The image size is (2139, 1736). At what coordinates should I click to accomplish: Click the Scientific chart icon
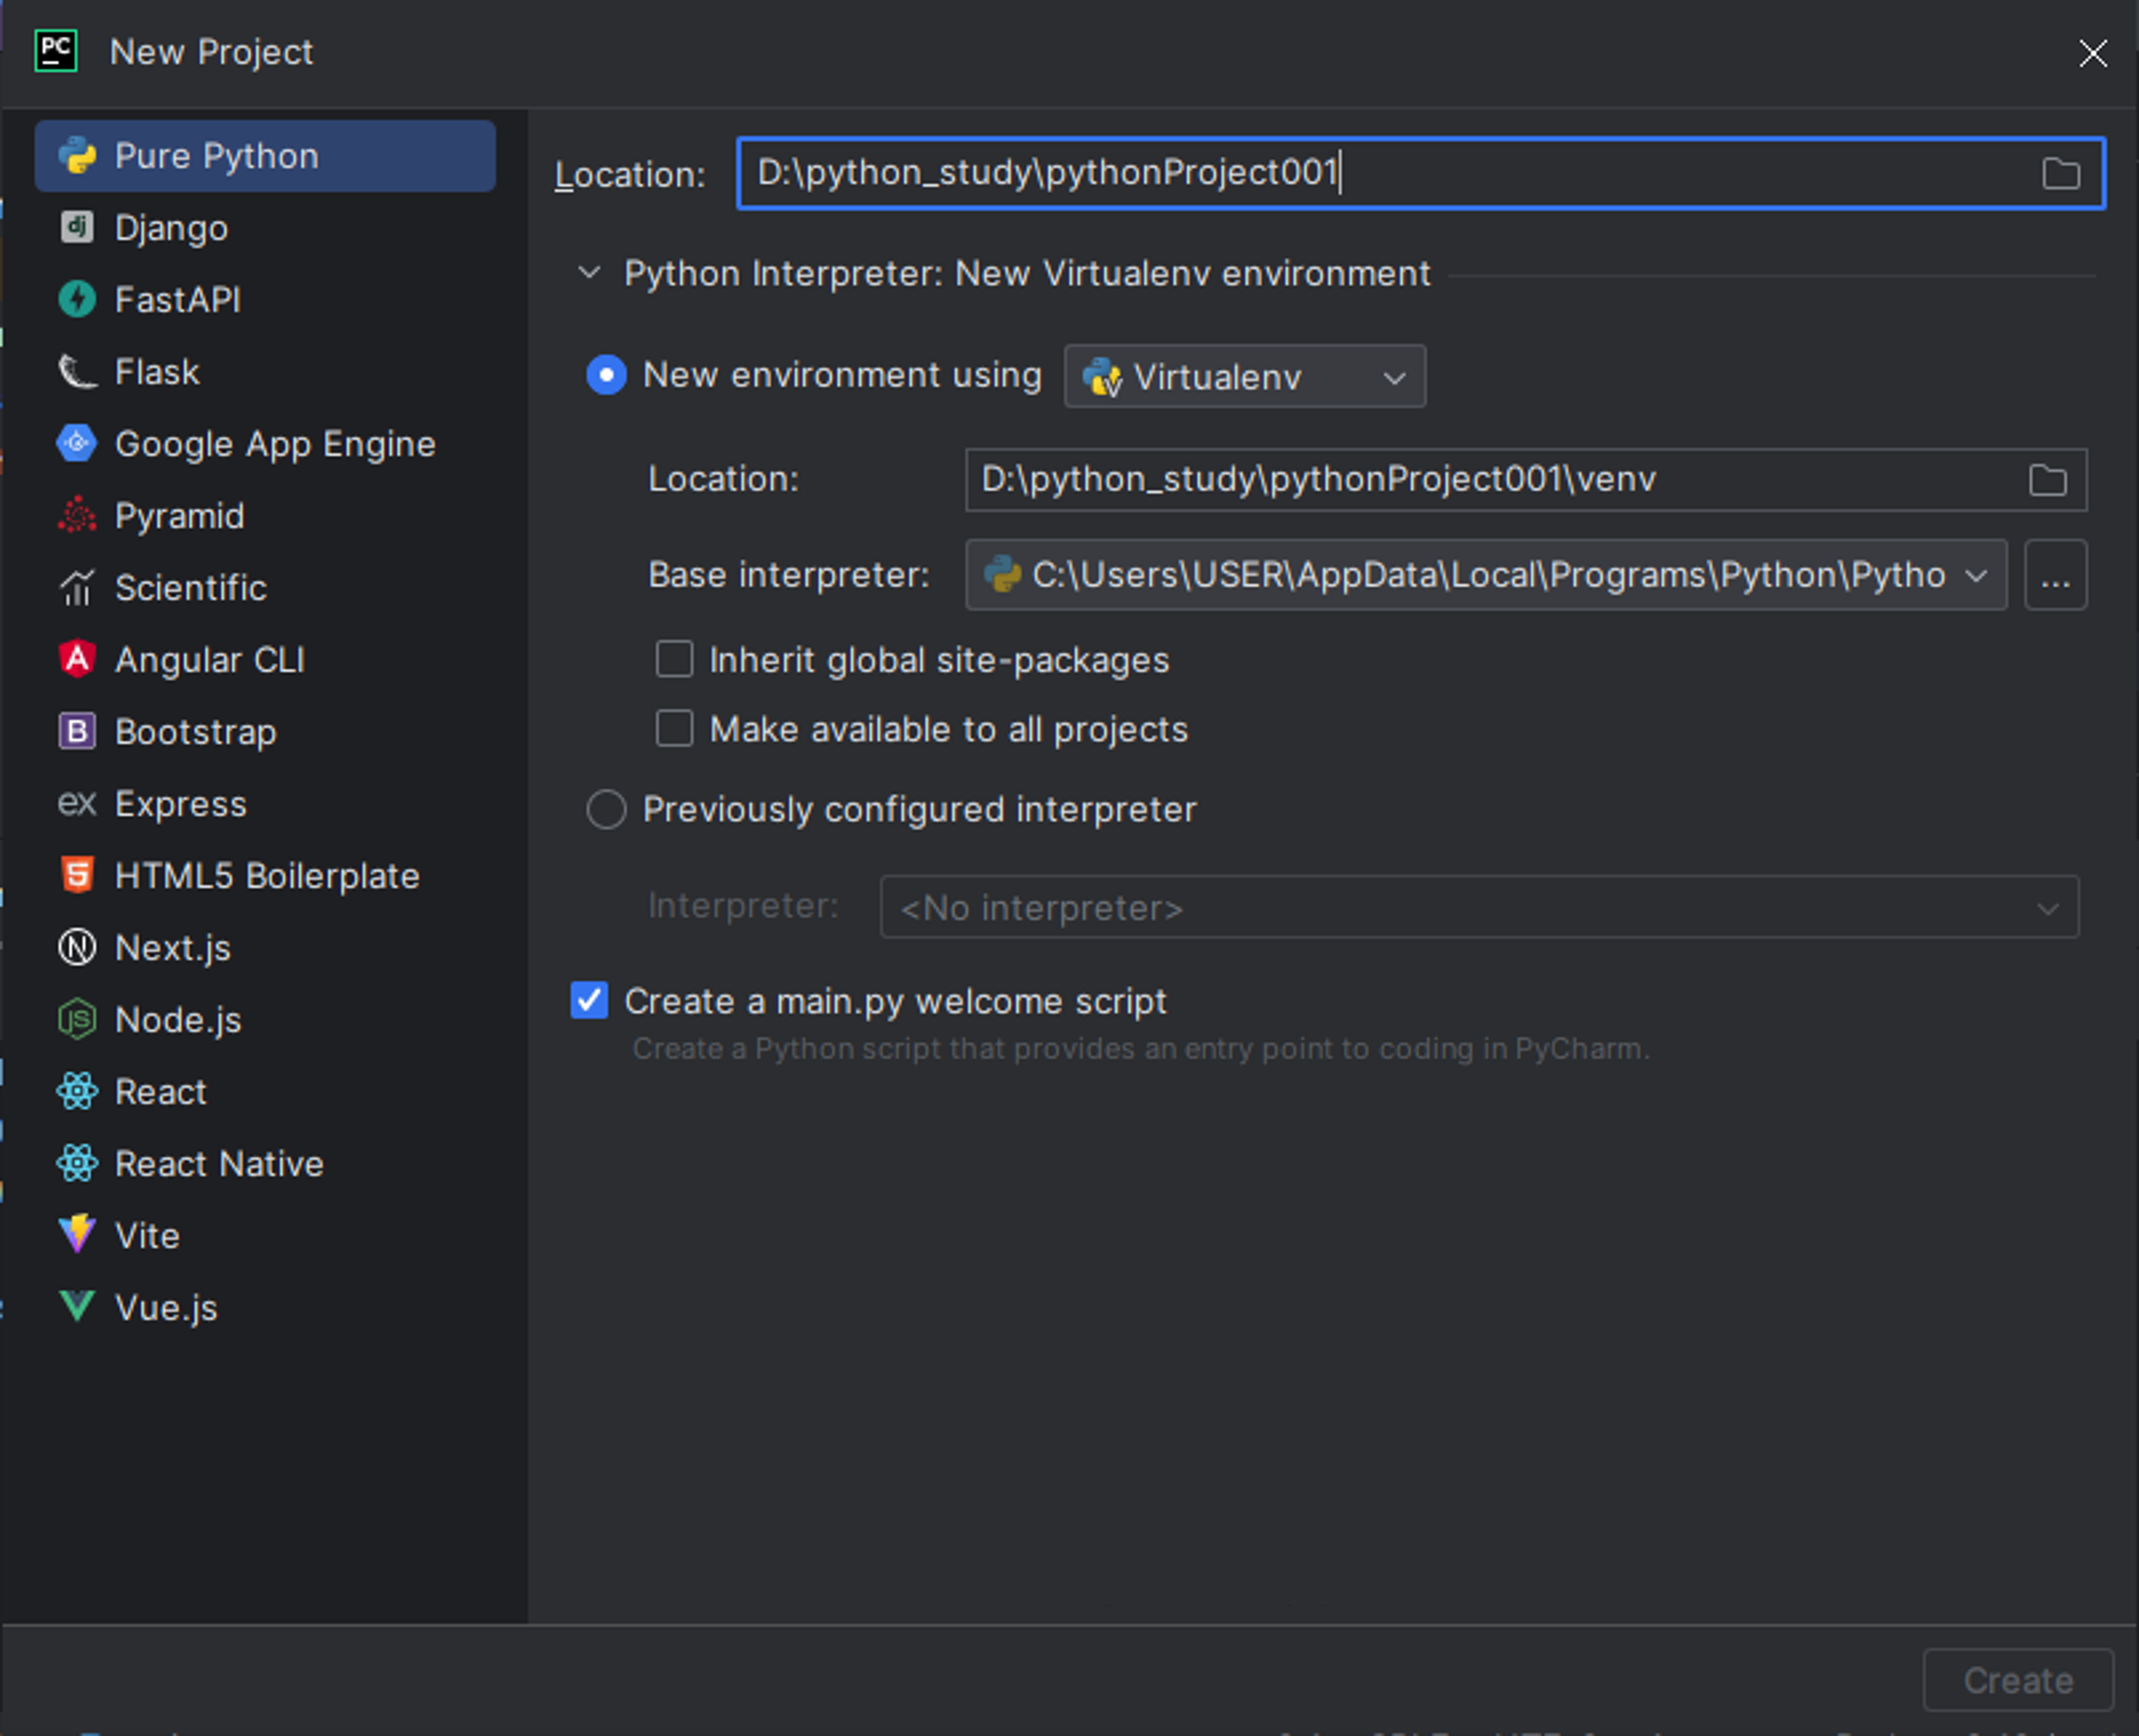click(77, 588)
